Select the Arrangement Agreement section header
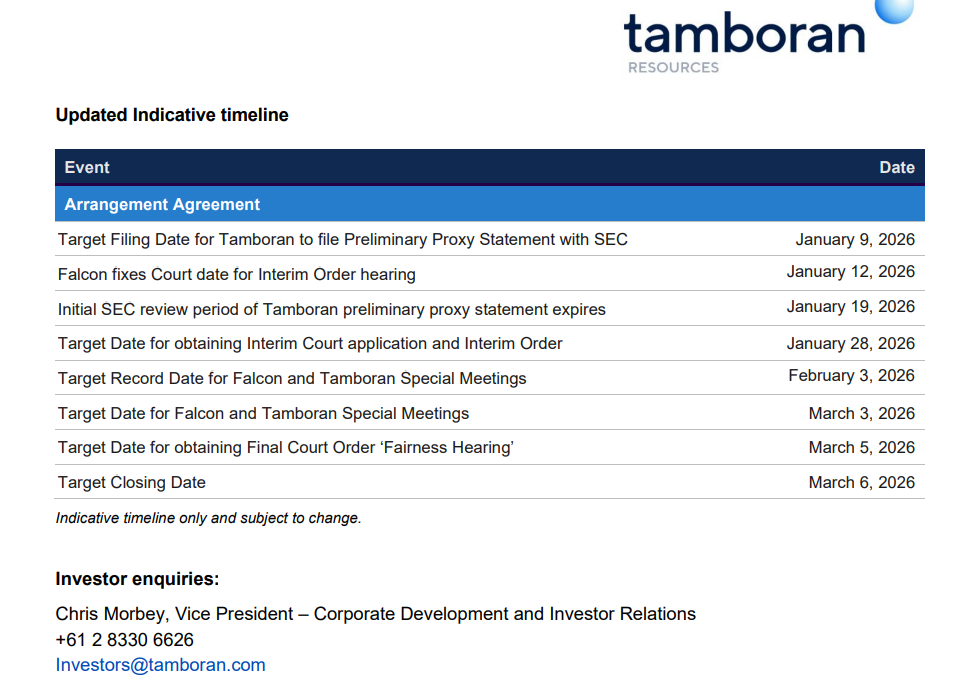The image size is (953, 687). [x=162, y=205]
